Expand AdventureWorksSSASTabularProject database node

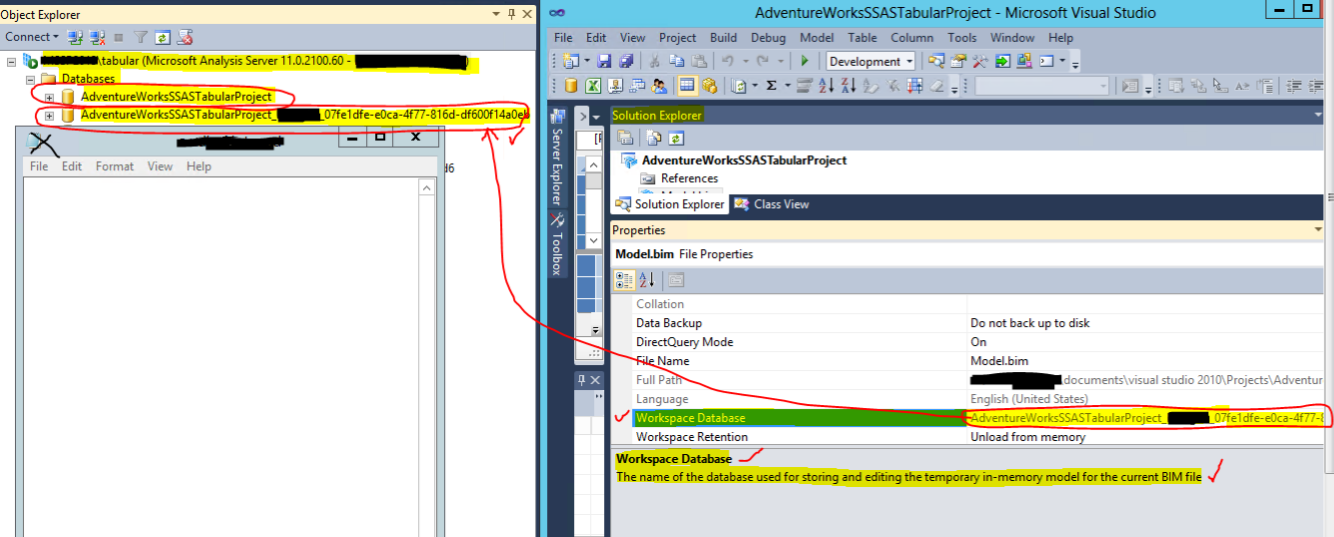click(x=49, y=97)
